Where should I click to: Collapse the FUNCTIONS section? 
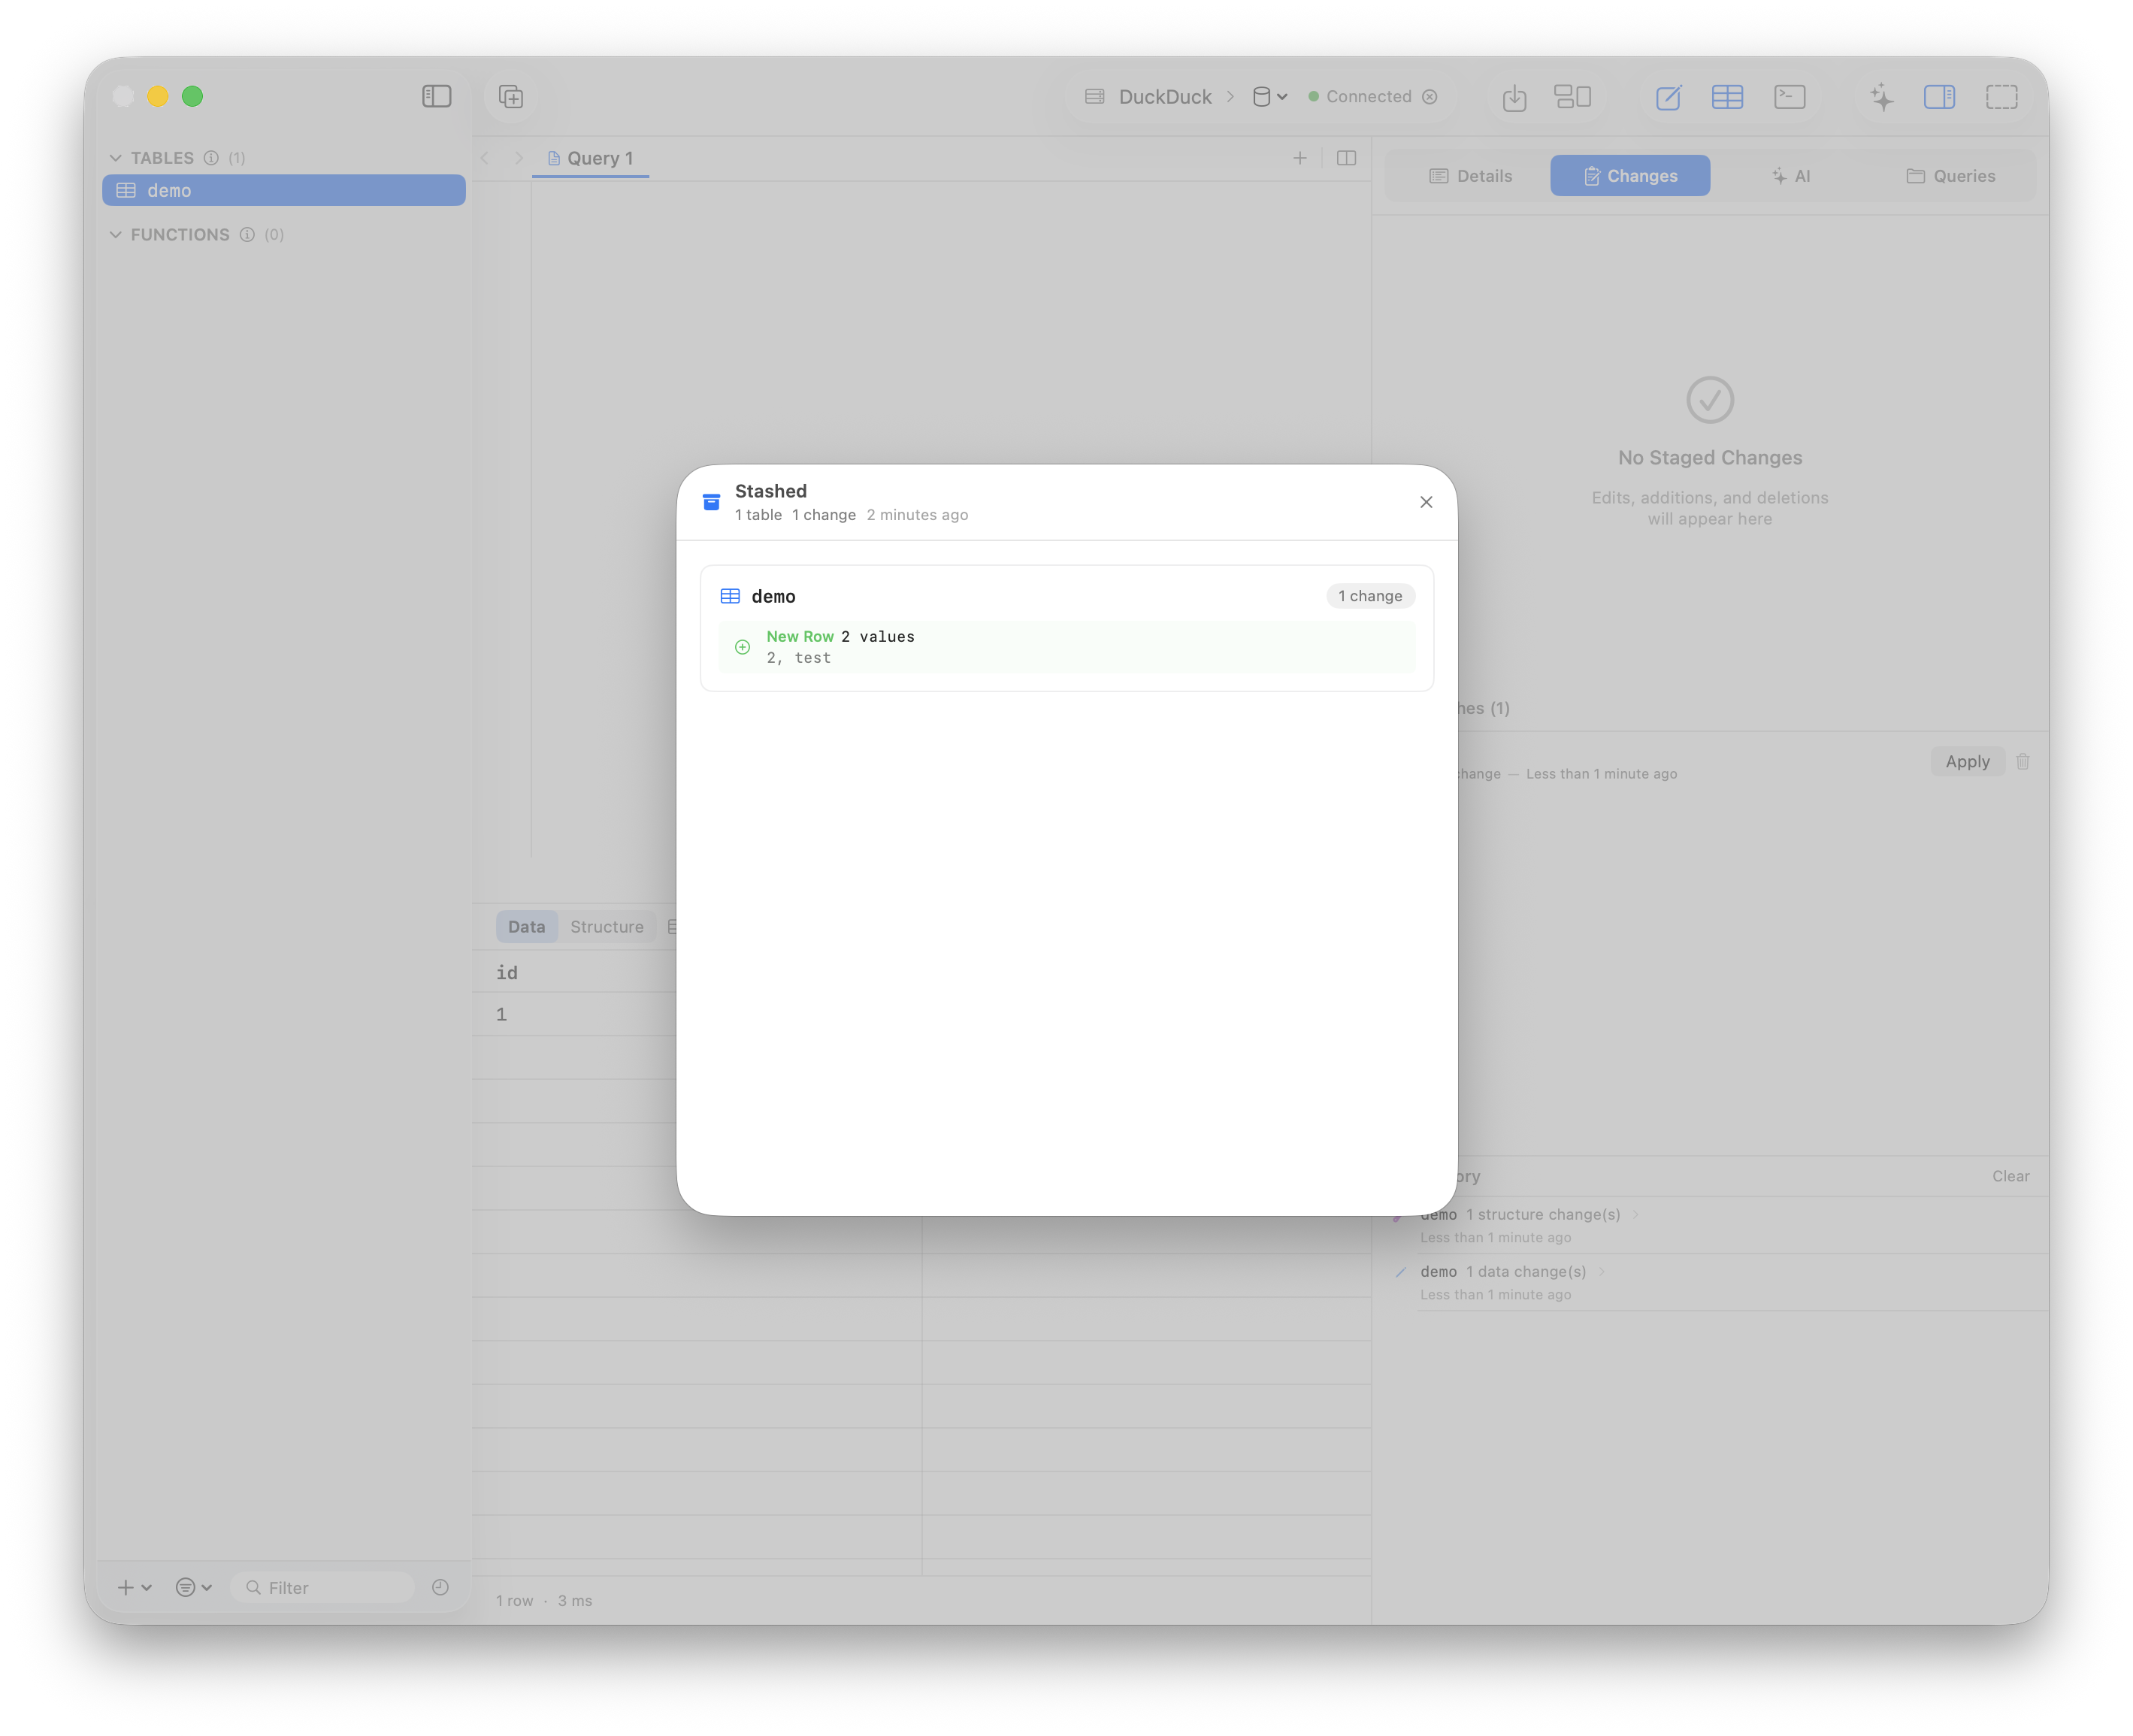point(116,235)
